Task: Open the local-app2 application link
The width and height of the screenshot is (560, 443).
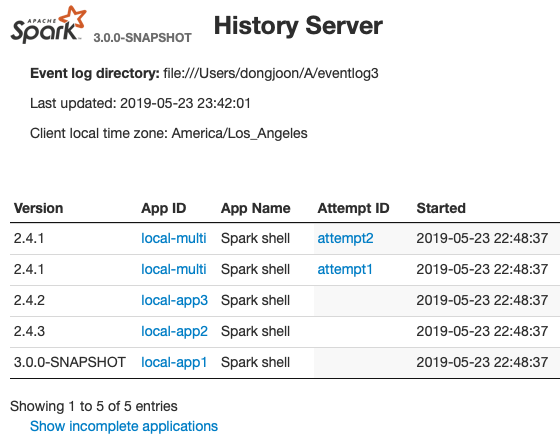Action: click(x=174, y=332)
